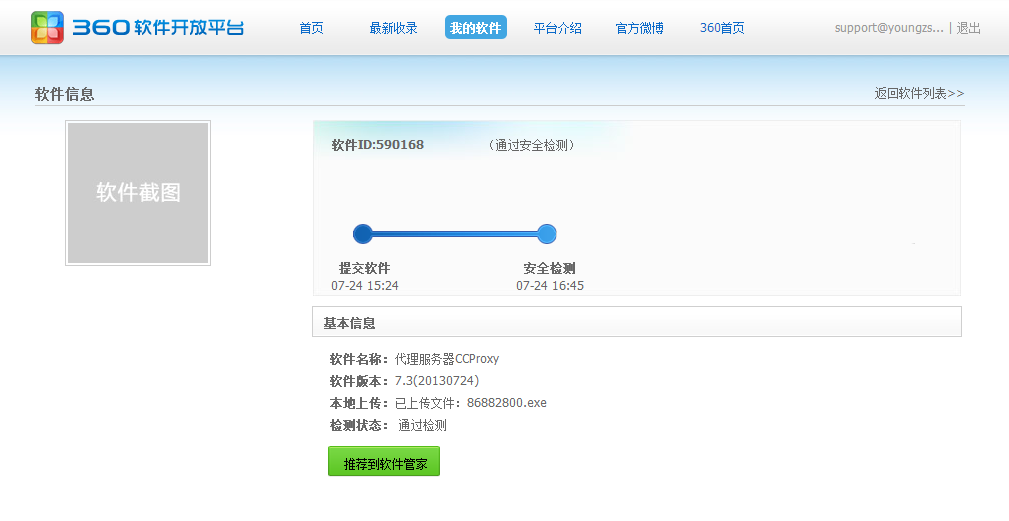Click the uploaded file name 86882800.exe
This screenshot has width=1009, height=521.
(507, 403)
